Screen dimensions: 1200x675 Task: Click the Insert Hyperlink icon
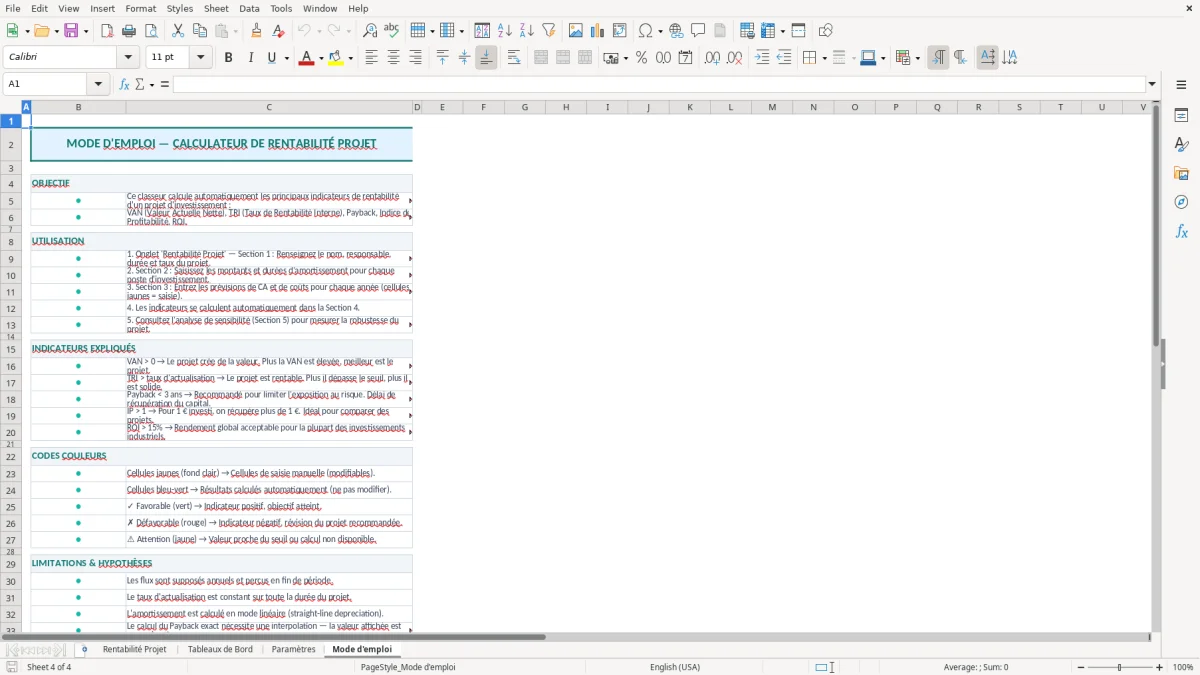(x=676, y=31)
